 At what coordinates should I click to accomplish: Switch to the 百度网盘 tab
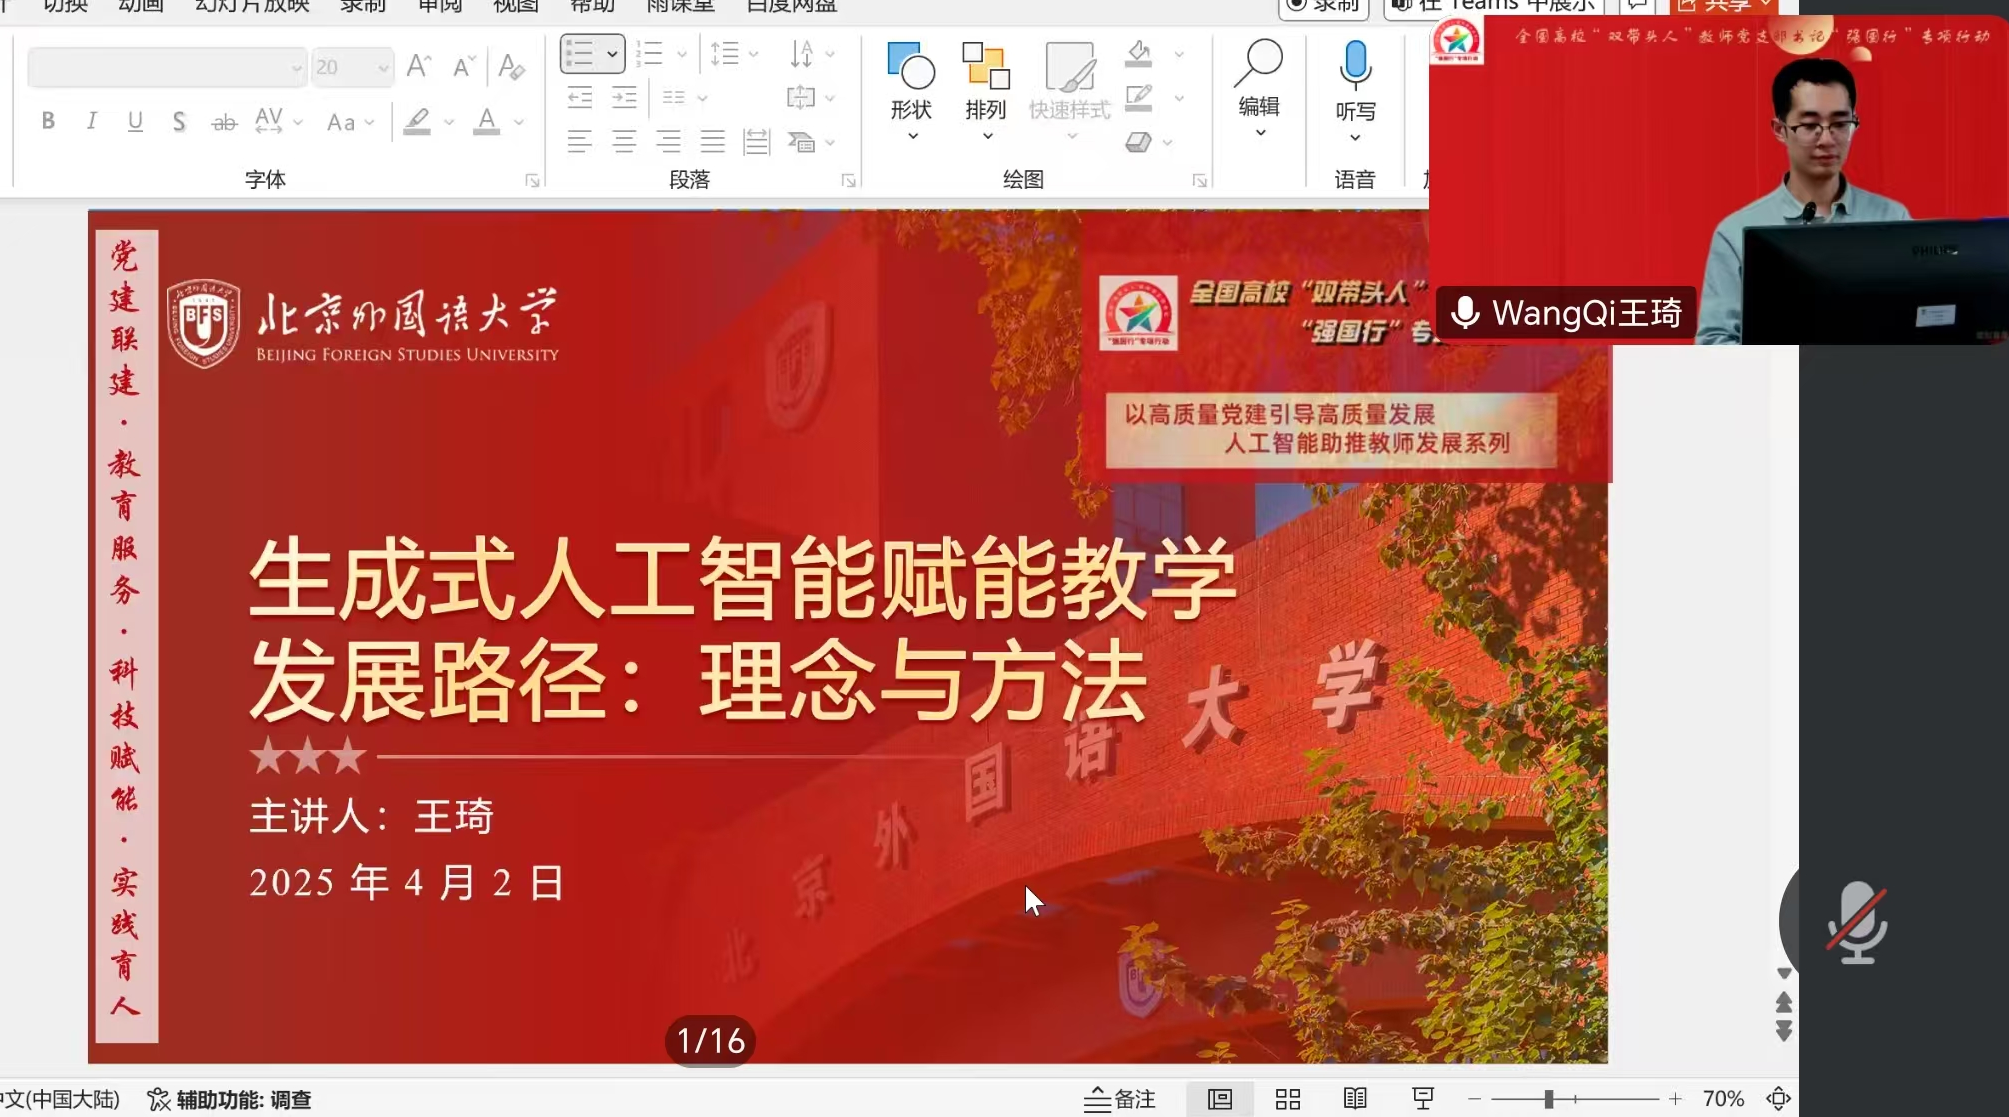pos(792,5)
